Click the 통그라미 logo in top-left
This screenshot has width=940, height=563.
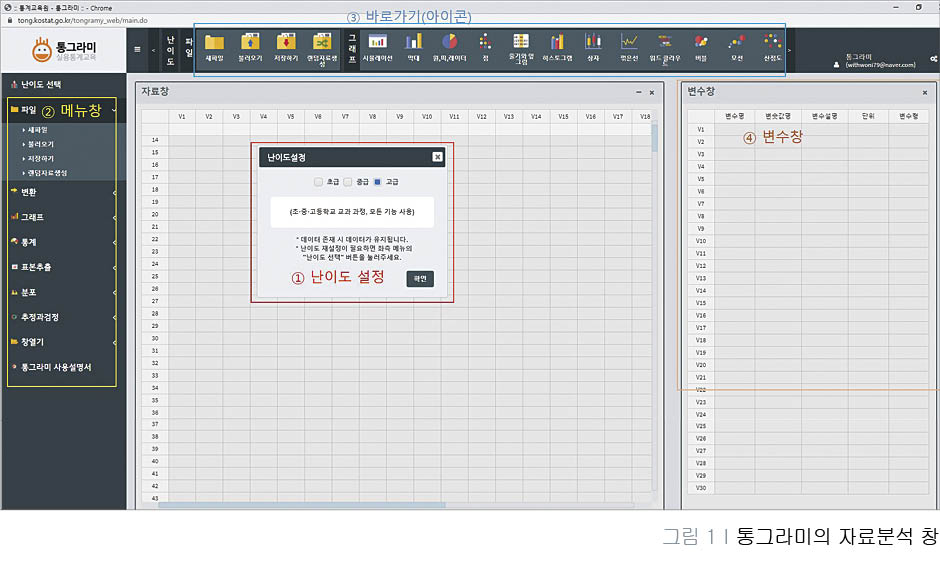pos(64,50)
